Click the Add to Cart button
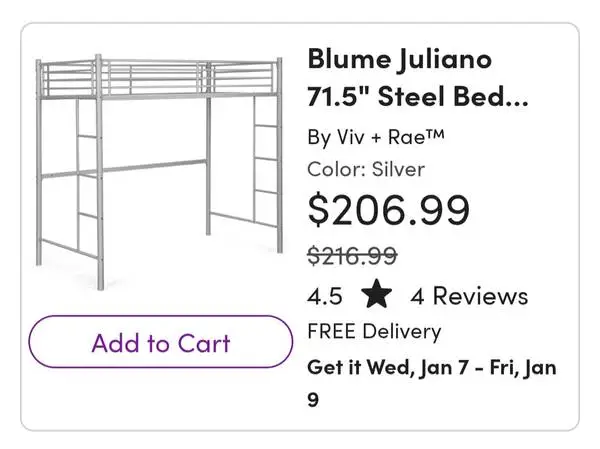This screenshot has width=600, height=449. tap(160, 342)
